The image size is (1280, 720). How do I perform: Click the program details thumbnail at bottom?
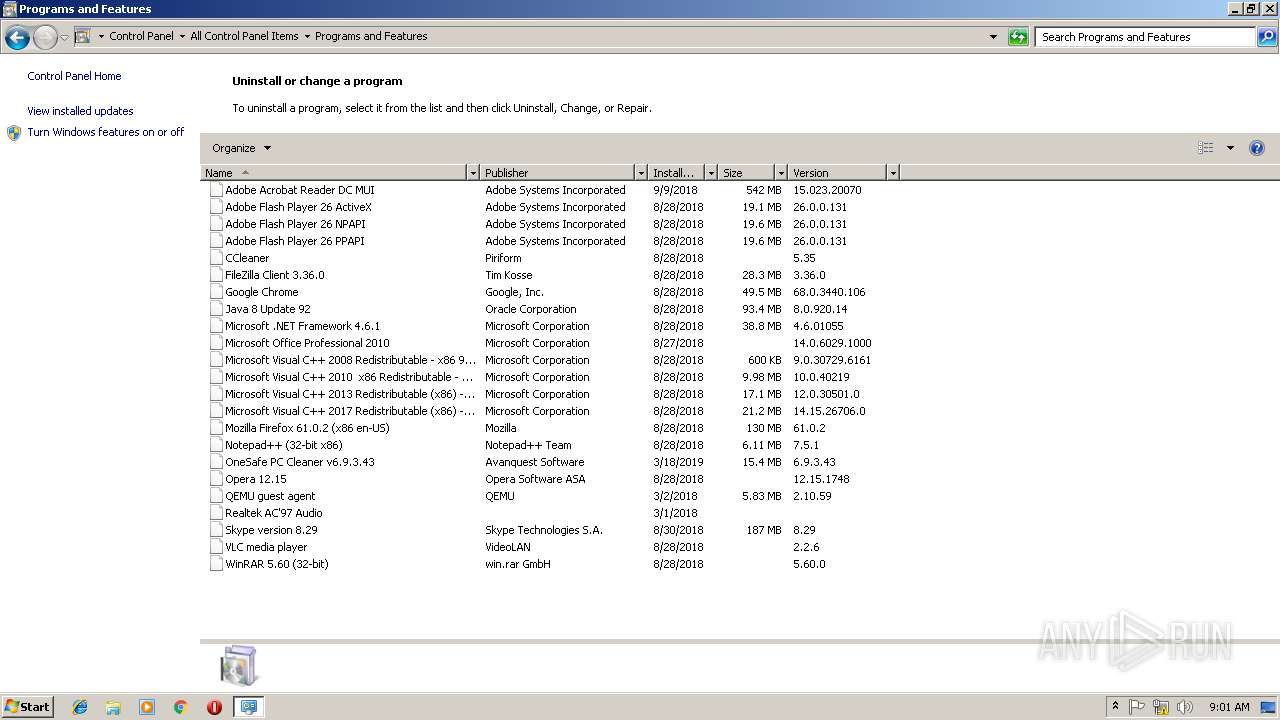point(239,666)
